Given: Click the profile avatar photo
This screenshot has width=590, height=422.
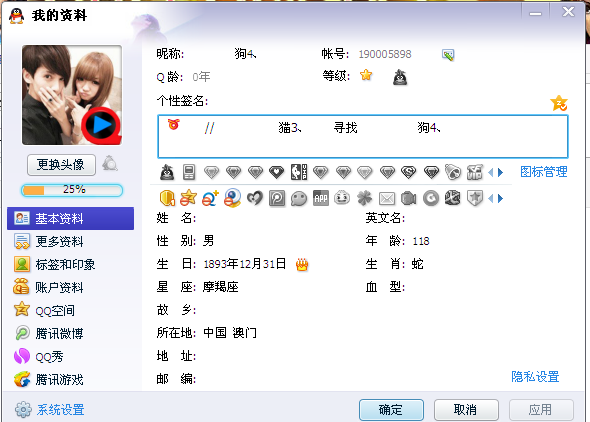Looking at the screenshot, I should (72, 95).
